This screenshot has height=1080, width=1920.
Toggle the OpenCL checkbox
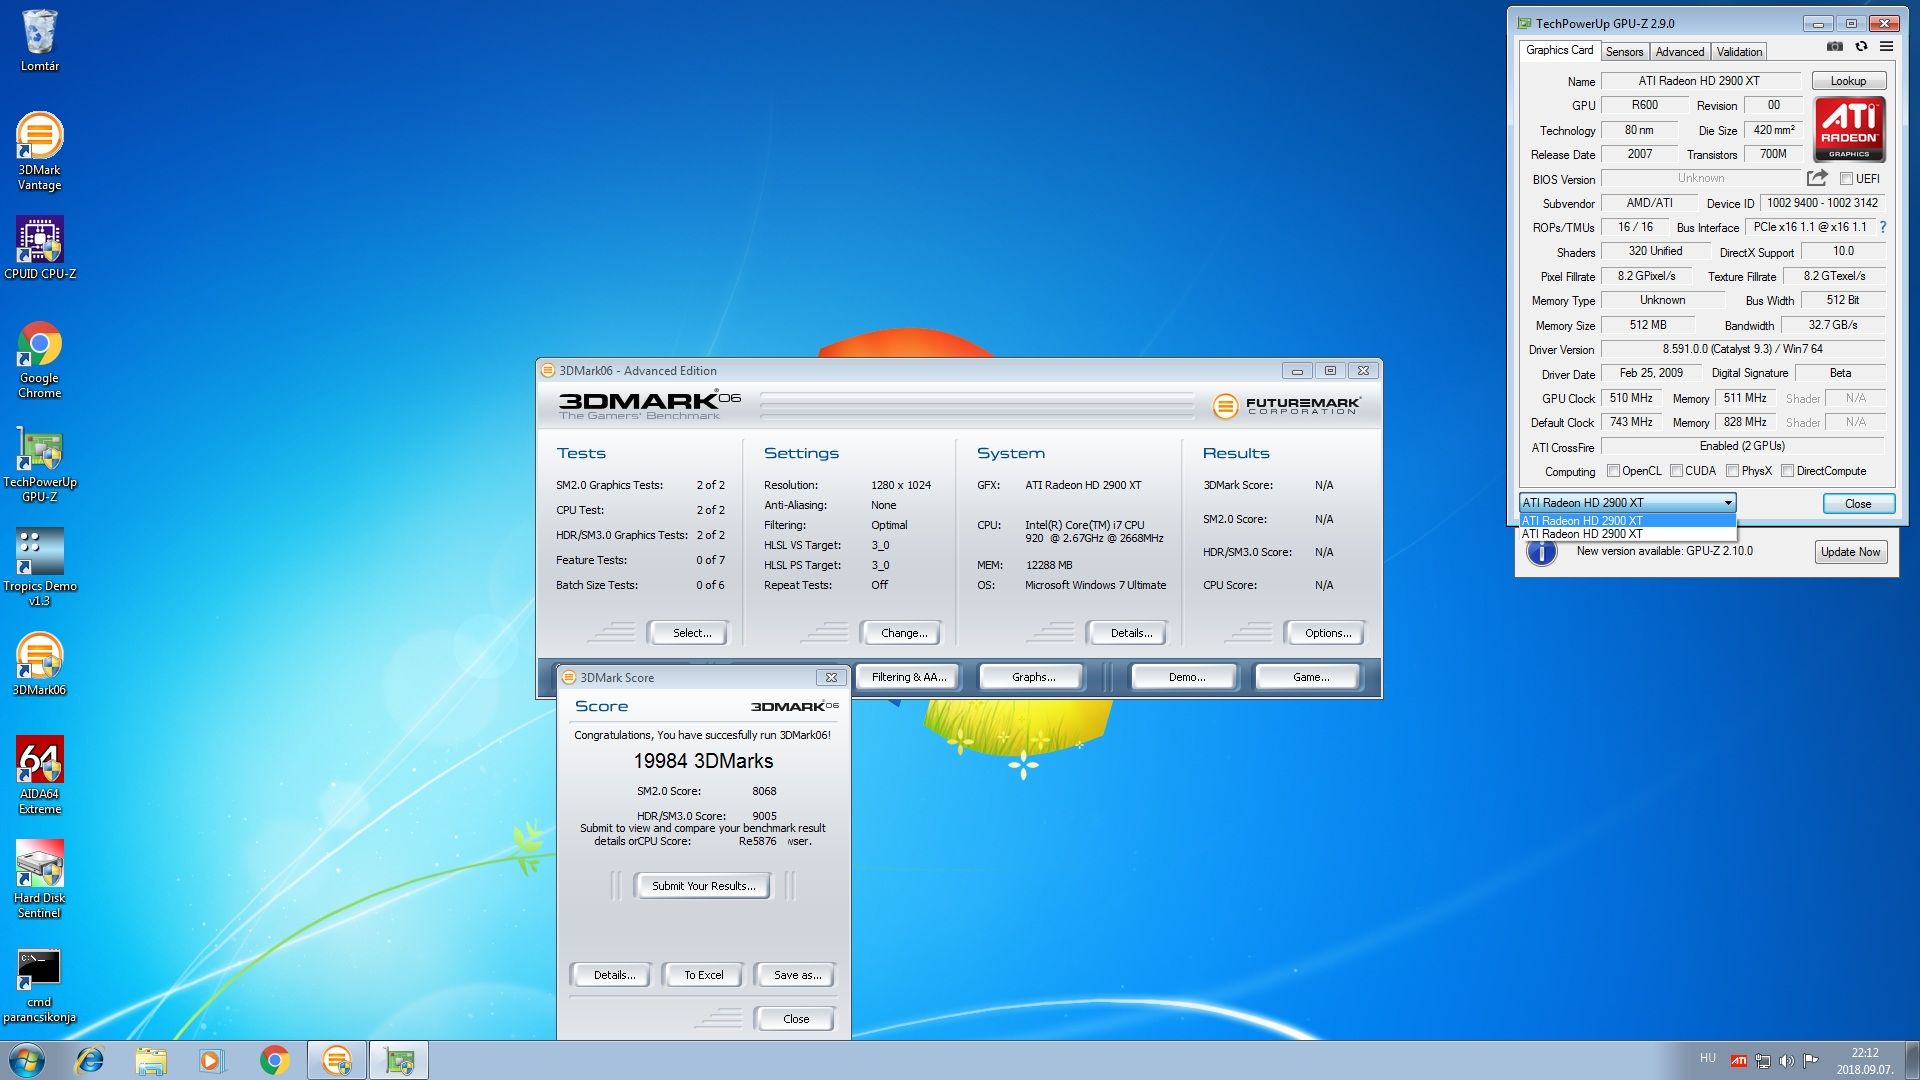pyautogui.click(x=1613, y=471)
